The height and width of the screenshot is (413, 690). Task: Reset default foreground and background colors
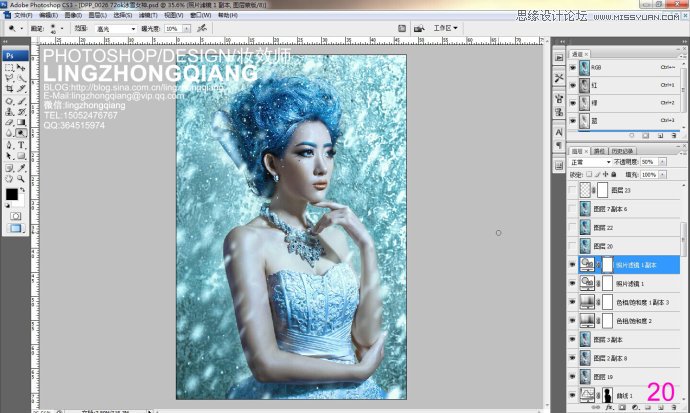[7, 205]
